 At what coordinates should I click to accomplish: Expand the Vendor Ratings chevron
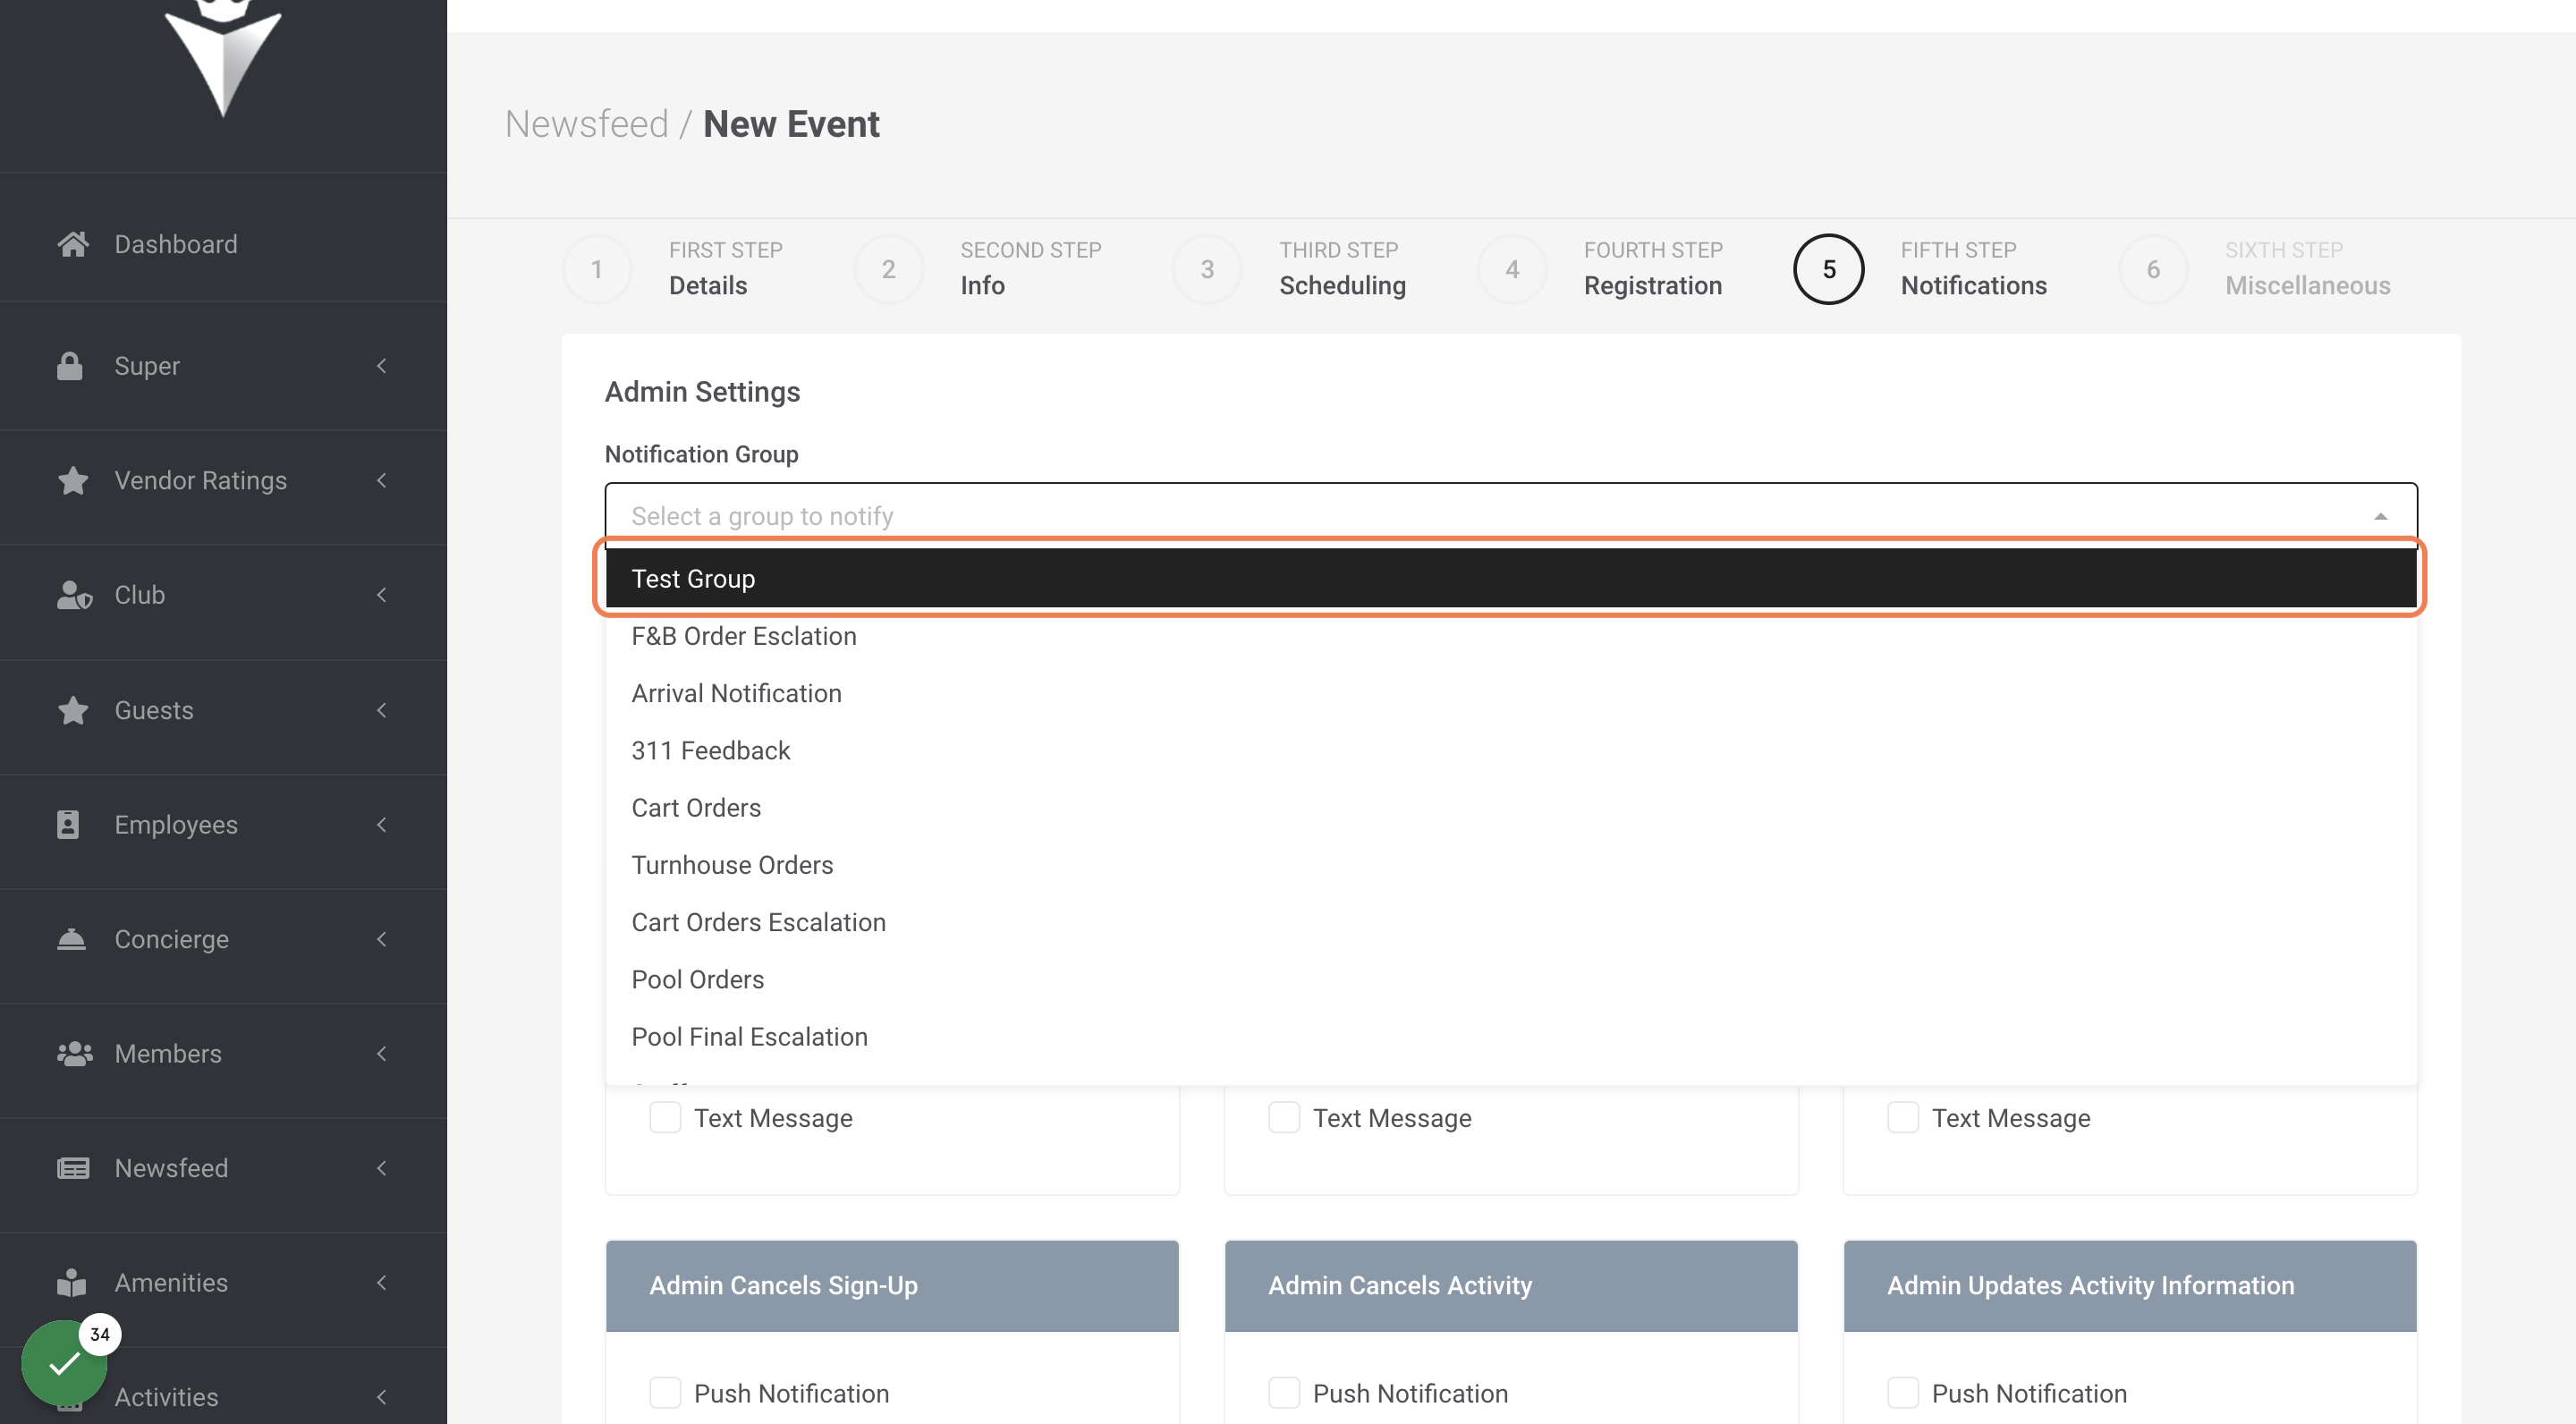point(381,480)
